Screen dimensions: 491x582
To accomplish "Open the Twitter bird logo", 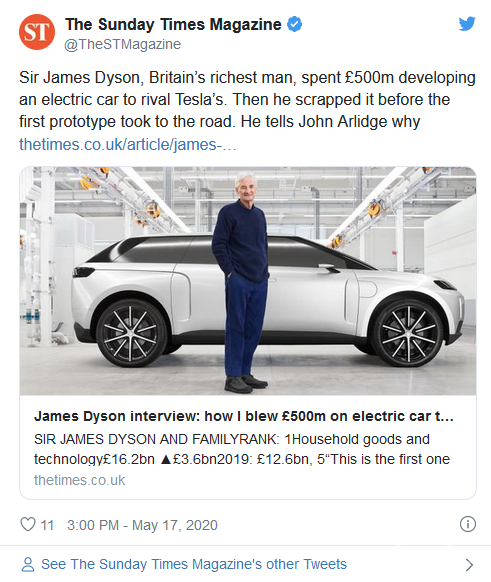I will point(467,24).
